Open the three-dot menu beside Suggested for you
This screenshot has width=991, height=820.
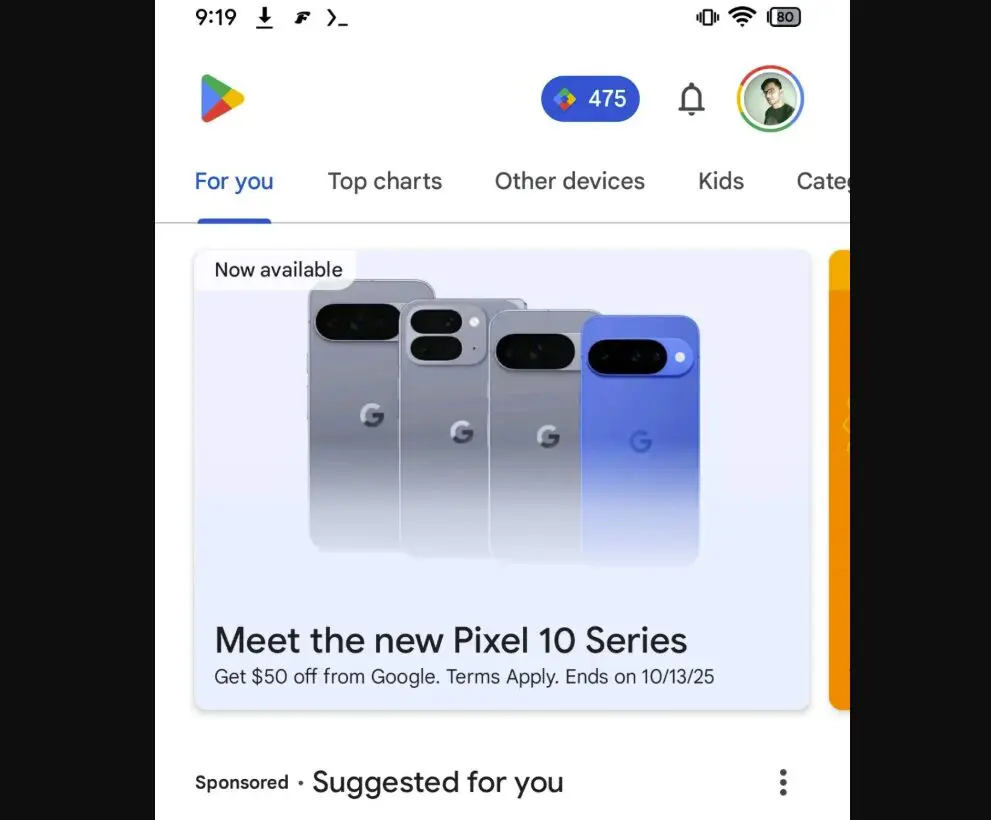783,783
